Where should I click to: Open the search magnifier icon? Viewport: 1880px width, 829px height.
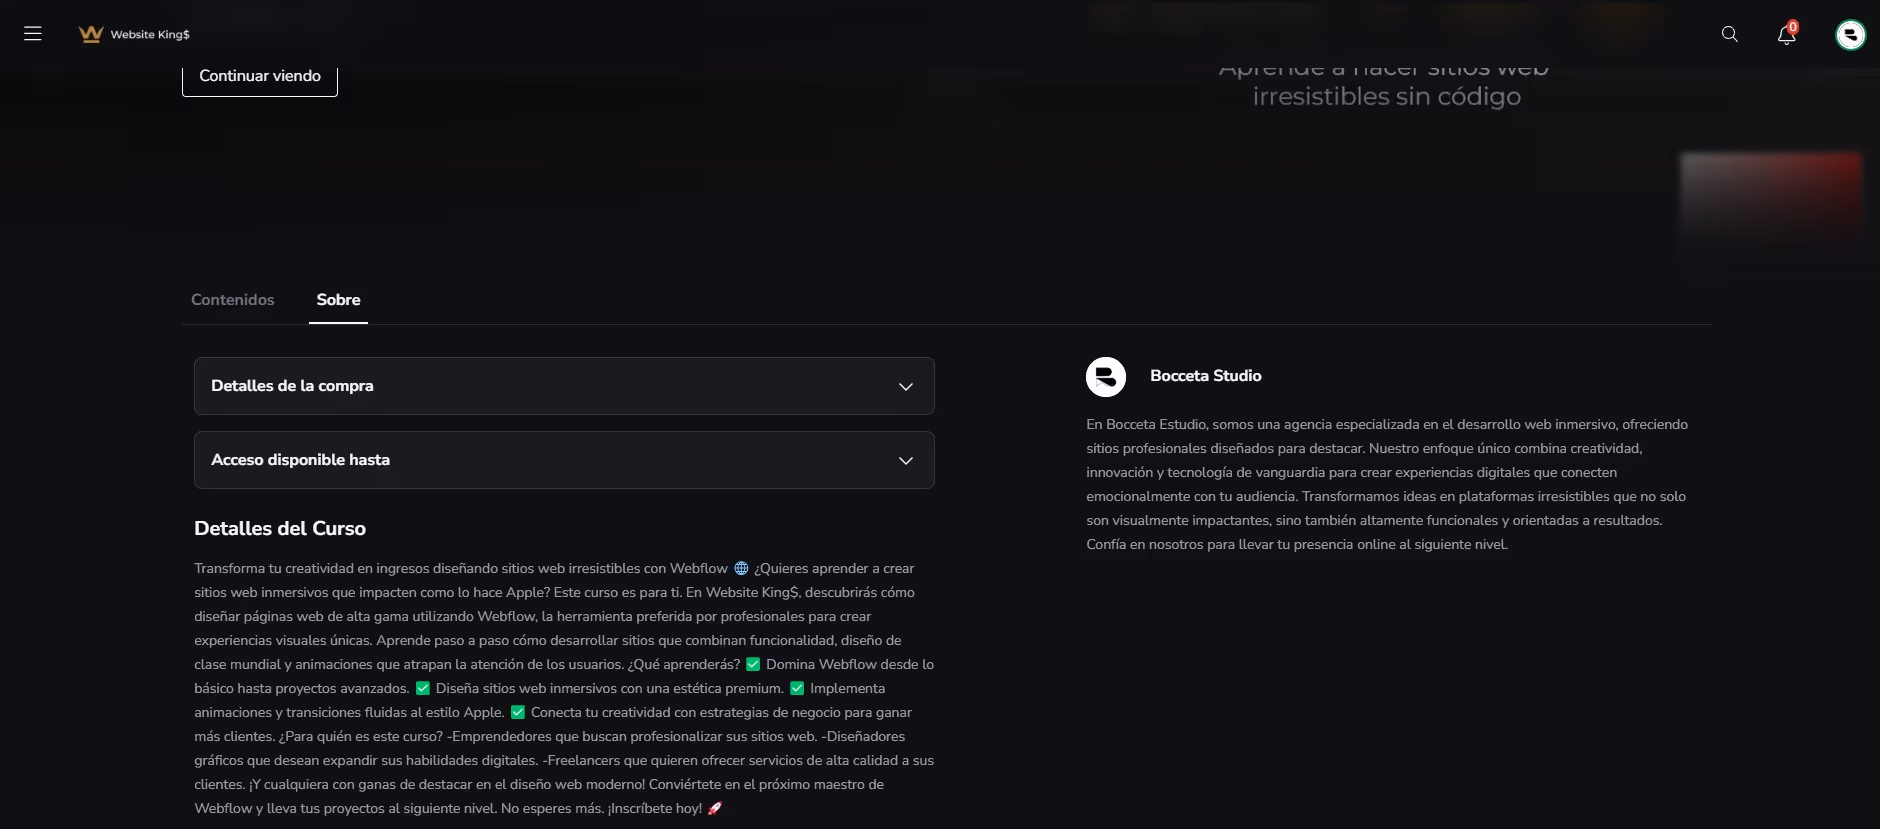tap(1729, 34)
